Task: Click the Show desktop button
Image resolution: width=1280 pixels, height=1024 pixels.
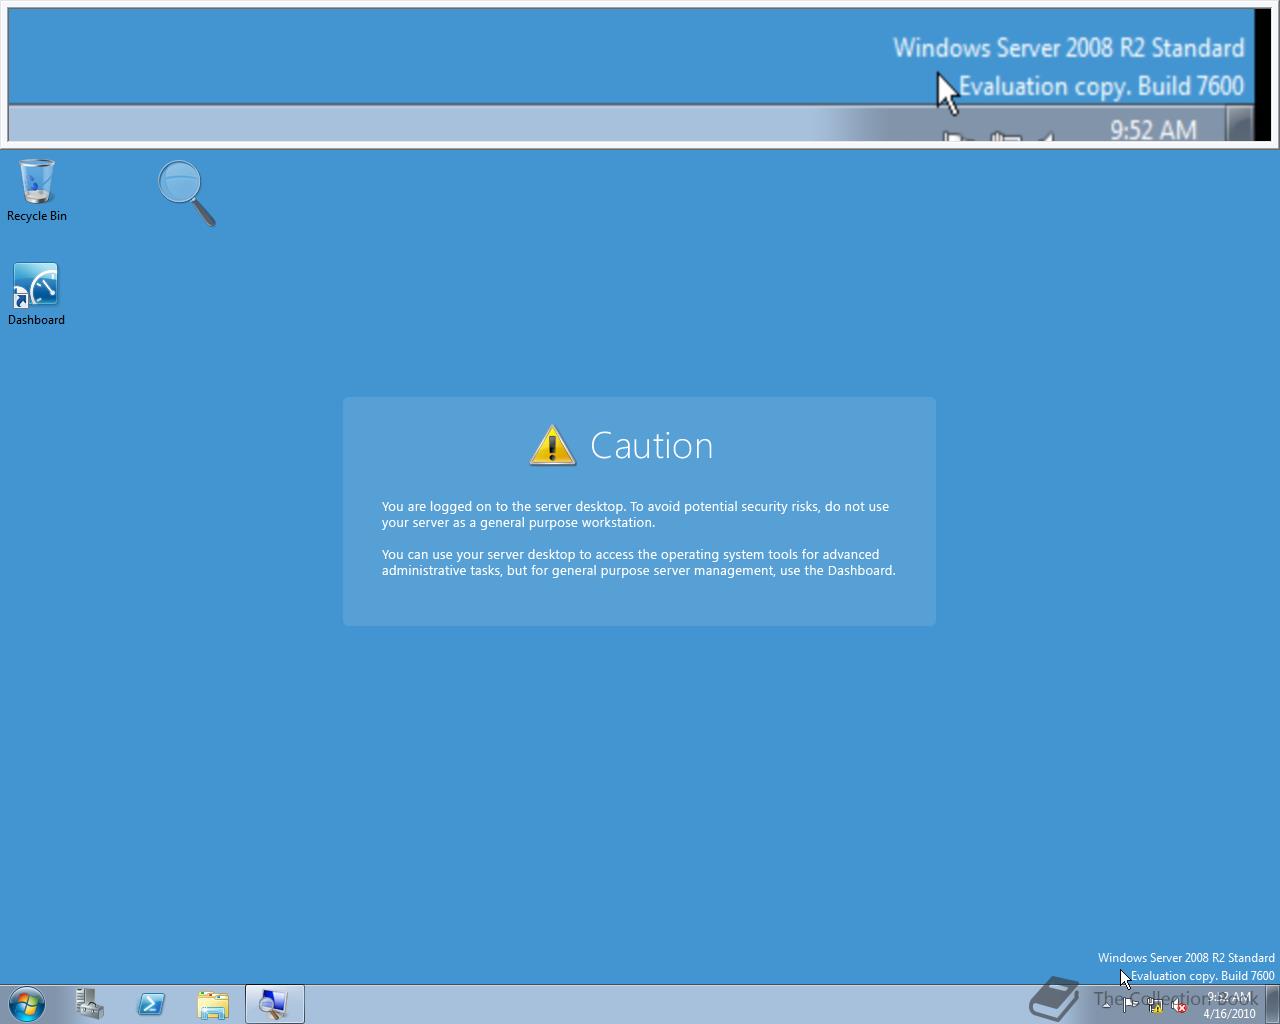Action: pos(1272,1004)
